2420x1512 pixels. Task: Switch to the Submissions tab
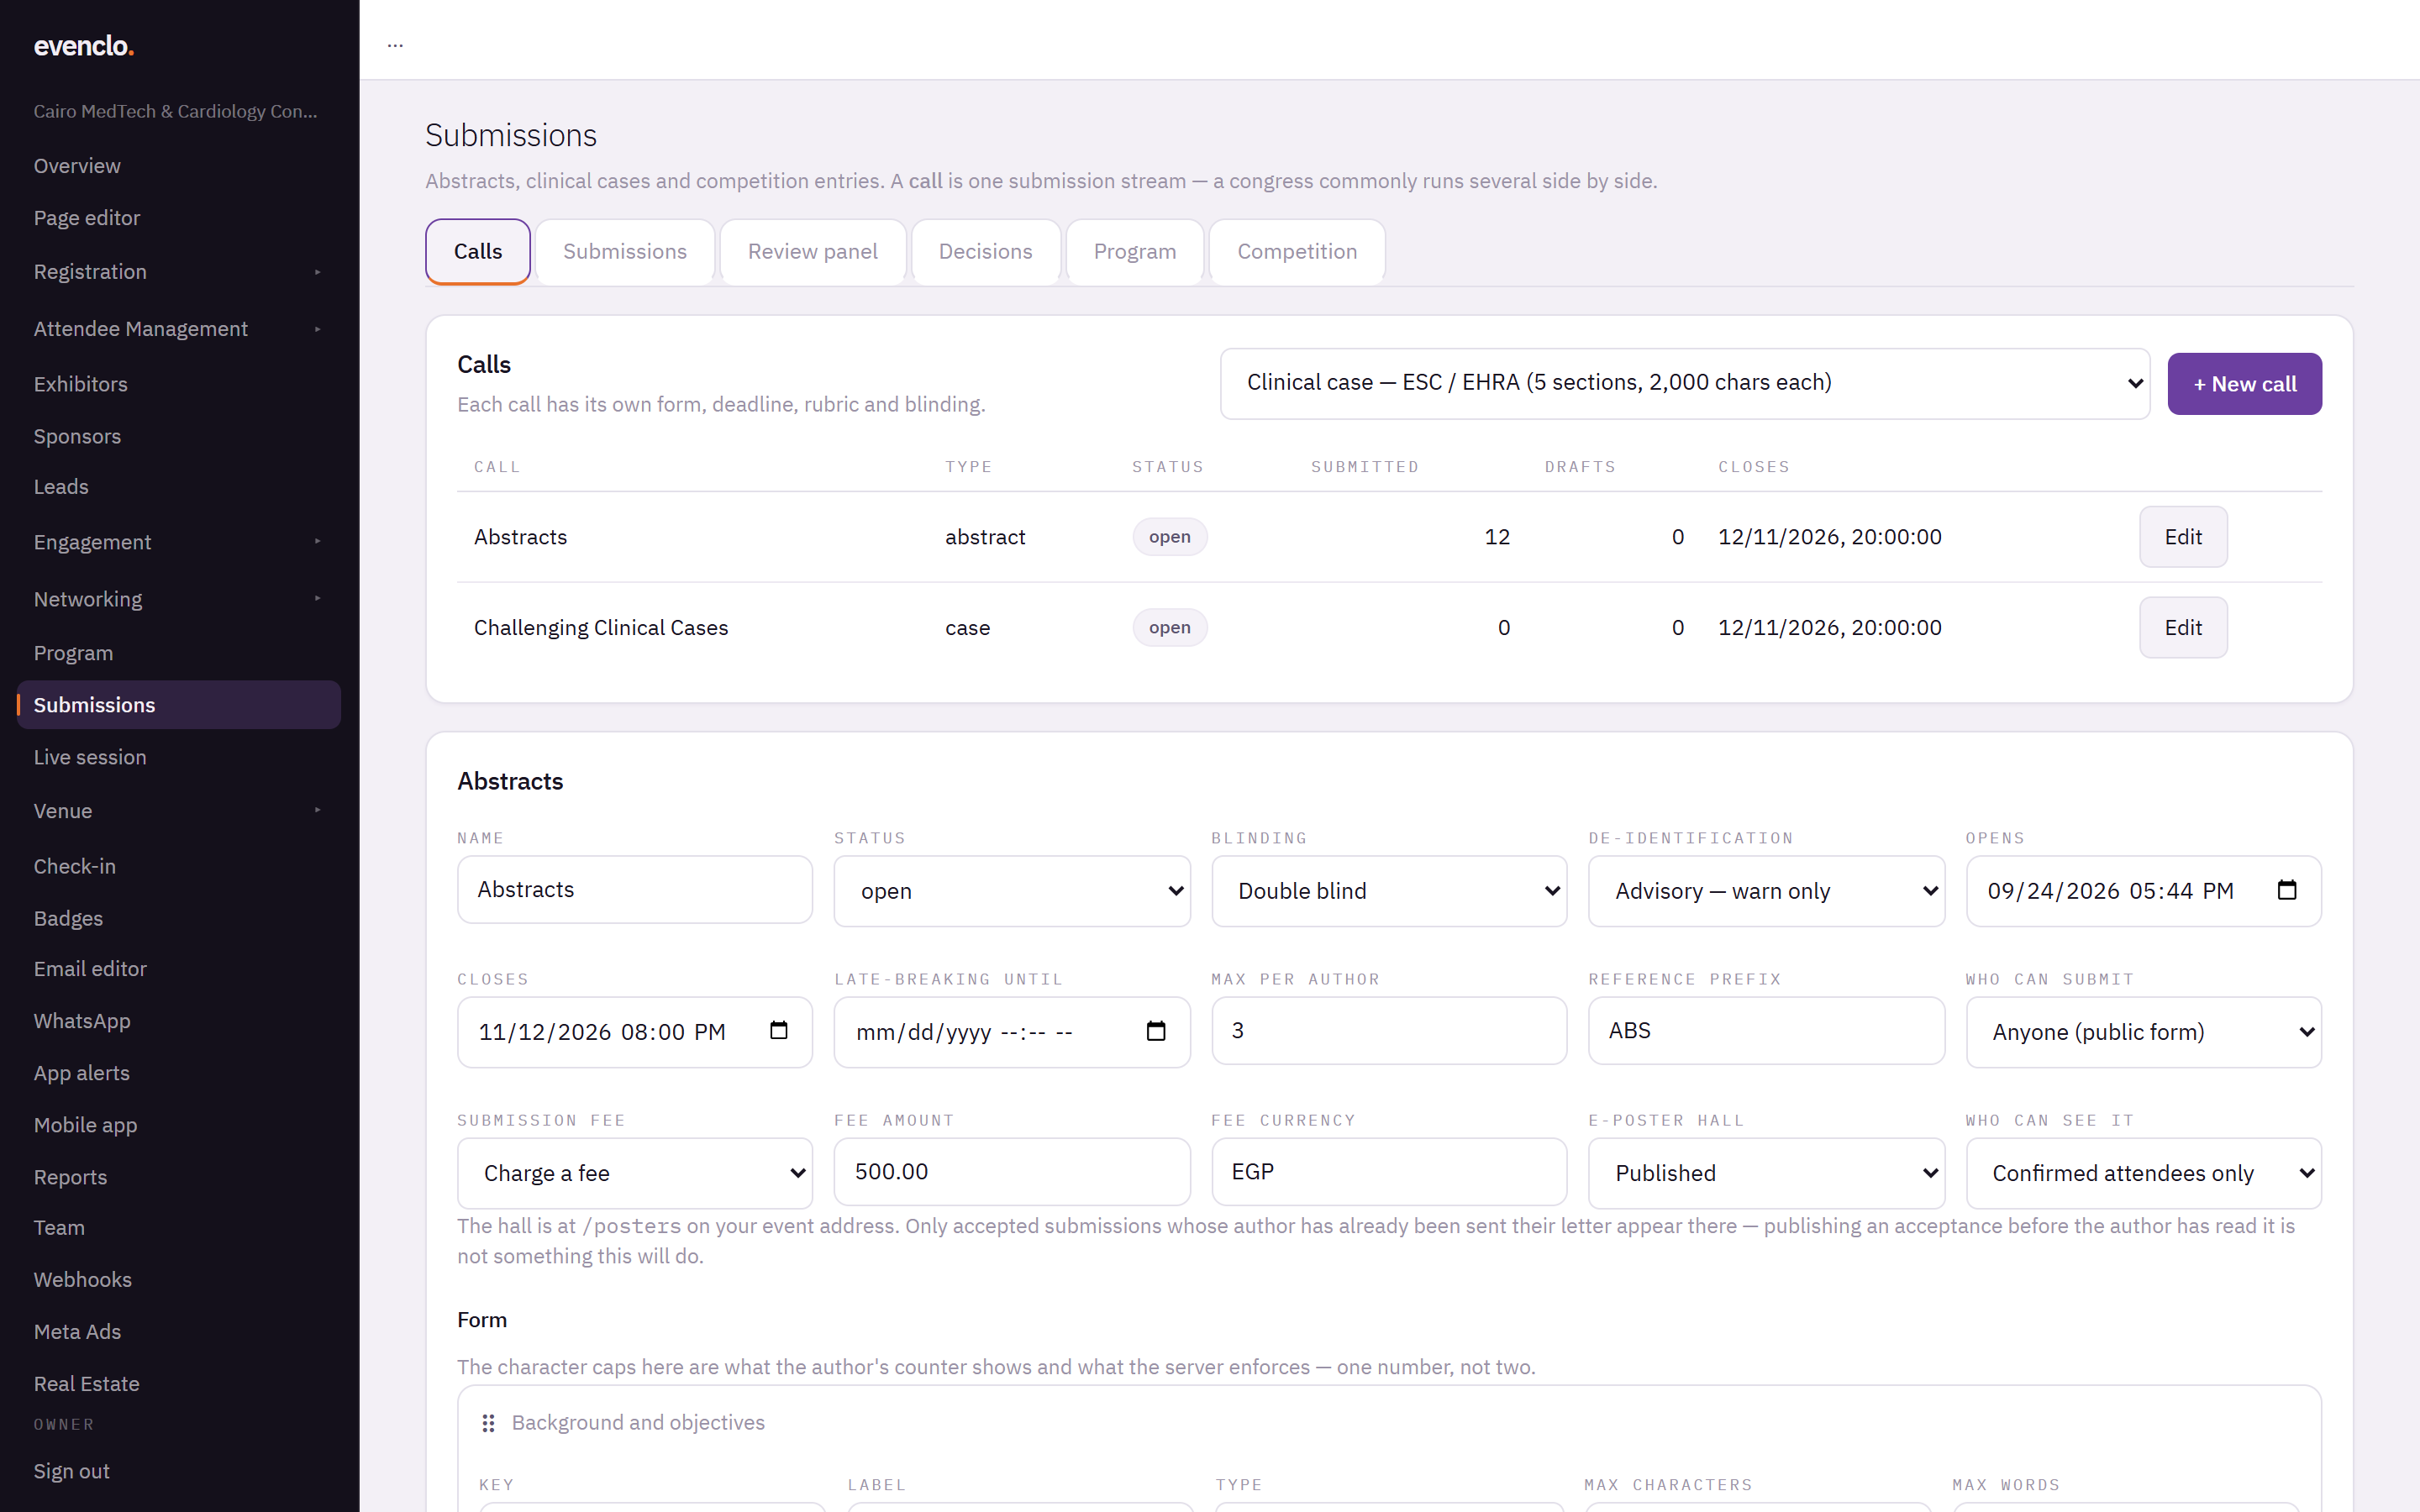pos(625,252)
